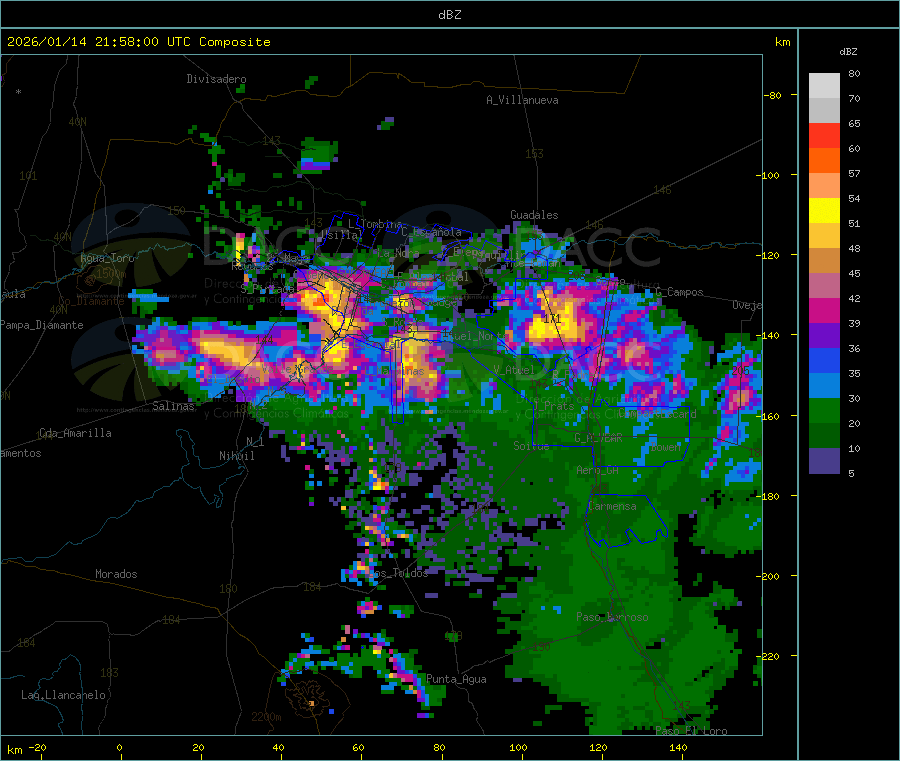This screenshot has width=900, height=761.
Task: Click the Guadales place label
Action: pos(534,215)
